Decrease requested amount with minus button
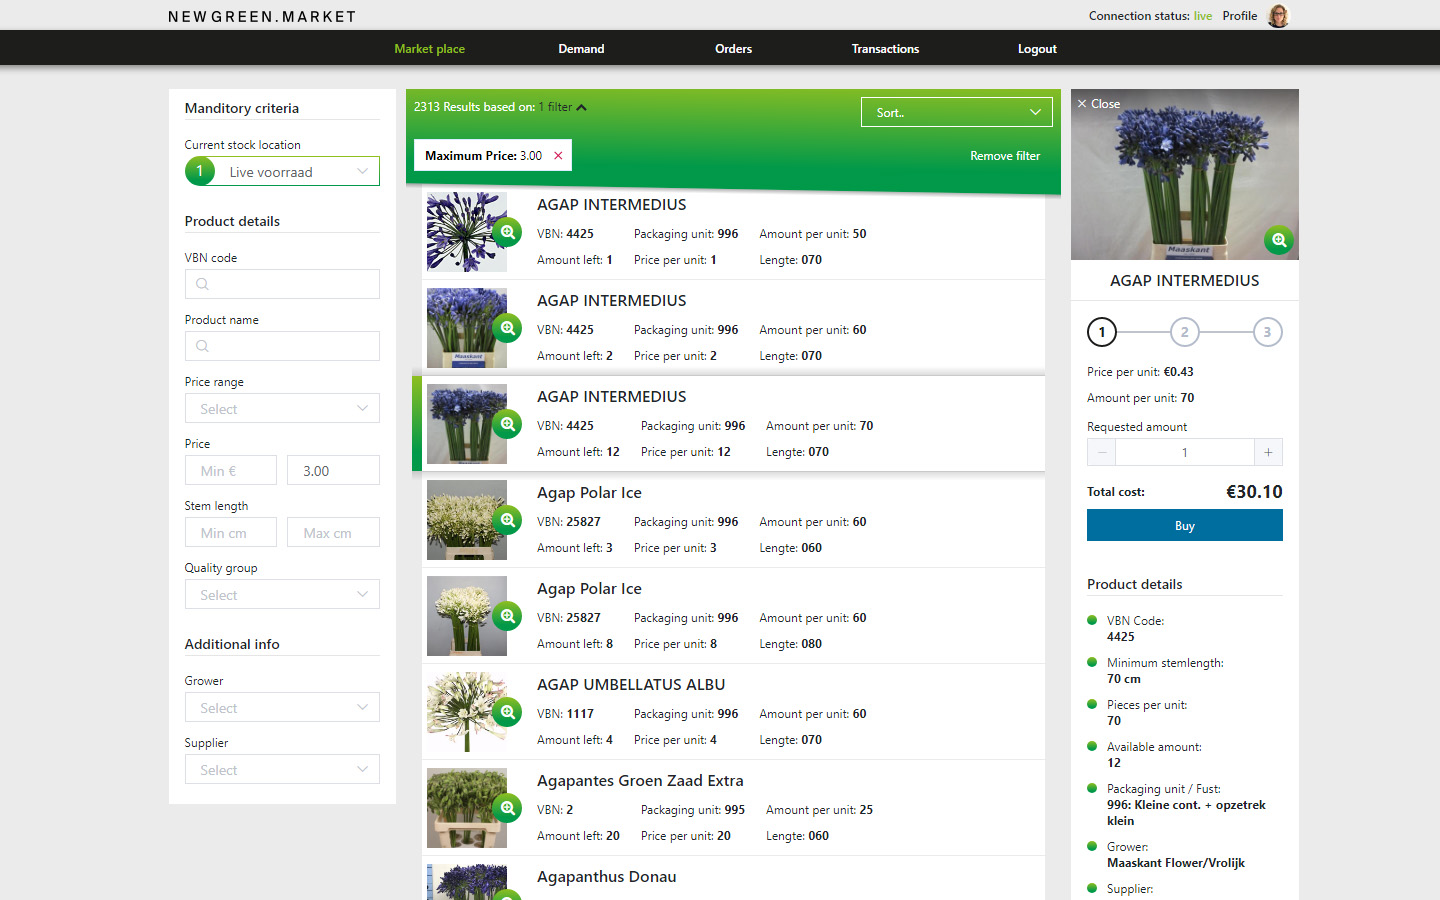 pos(1102,452)
